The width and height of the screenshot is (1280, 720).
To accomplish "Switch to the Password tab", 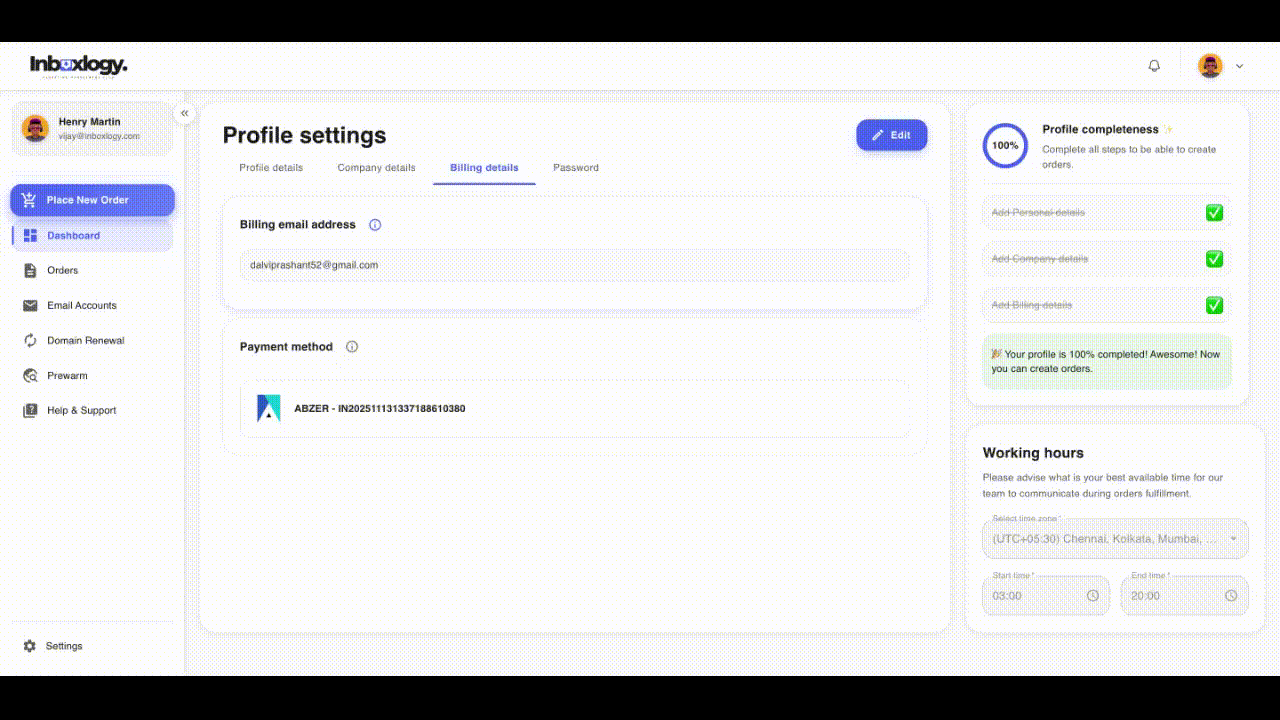I will click(x=576, y=168).
